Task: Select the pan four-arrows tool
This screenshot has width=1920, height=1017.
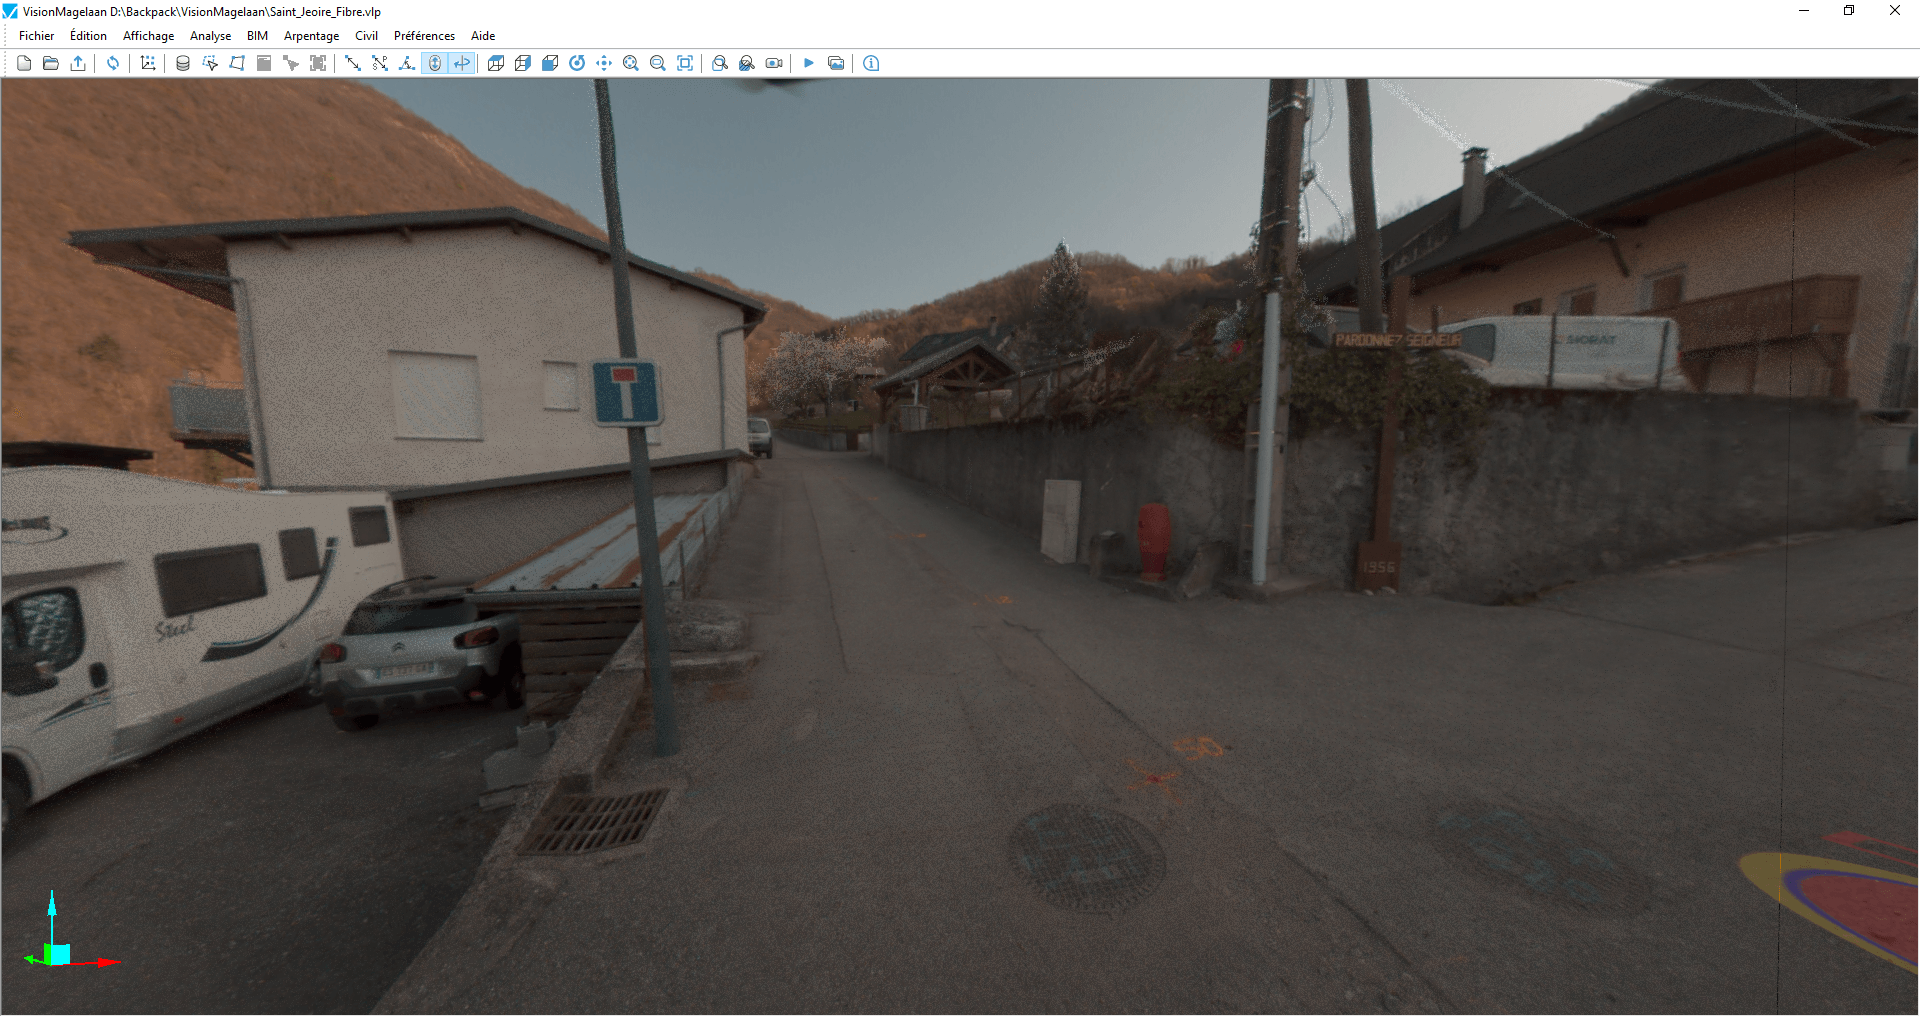Action: click(x=604, y=63)
